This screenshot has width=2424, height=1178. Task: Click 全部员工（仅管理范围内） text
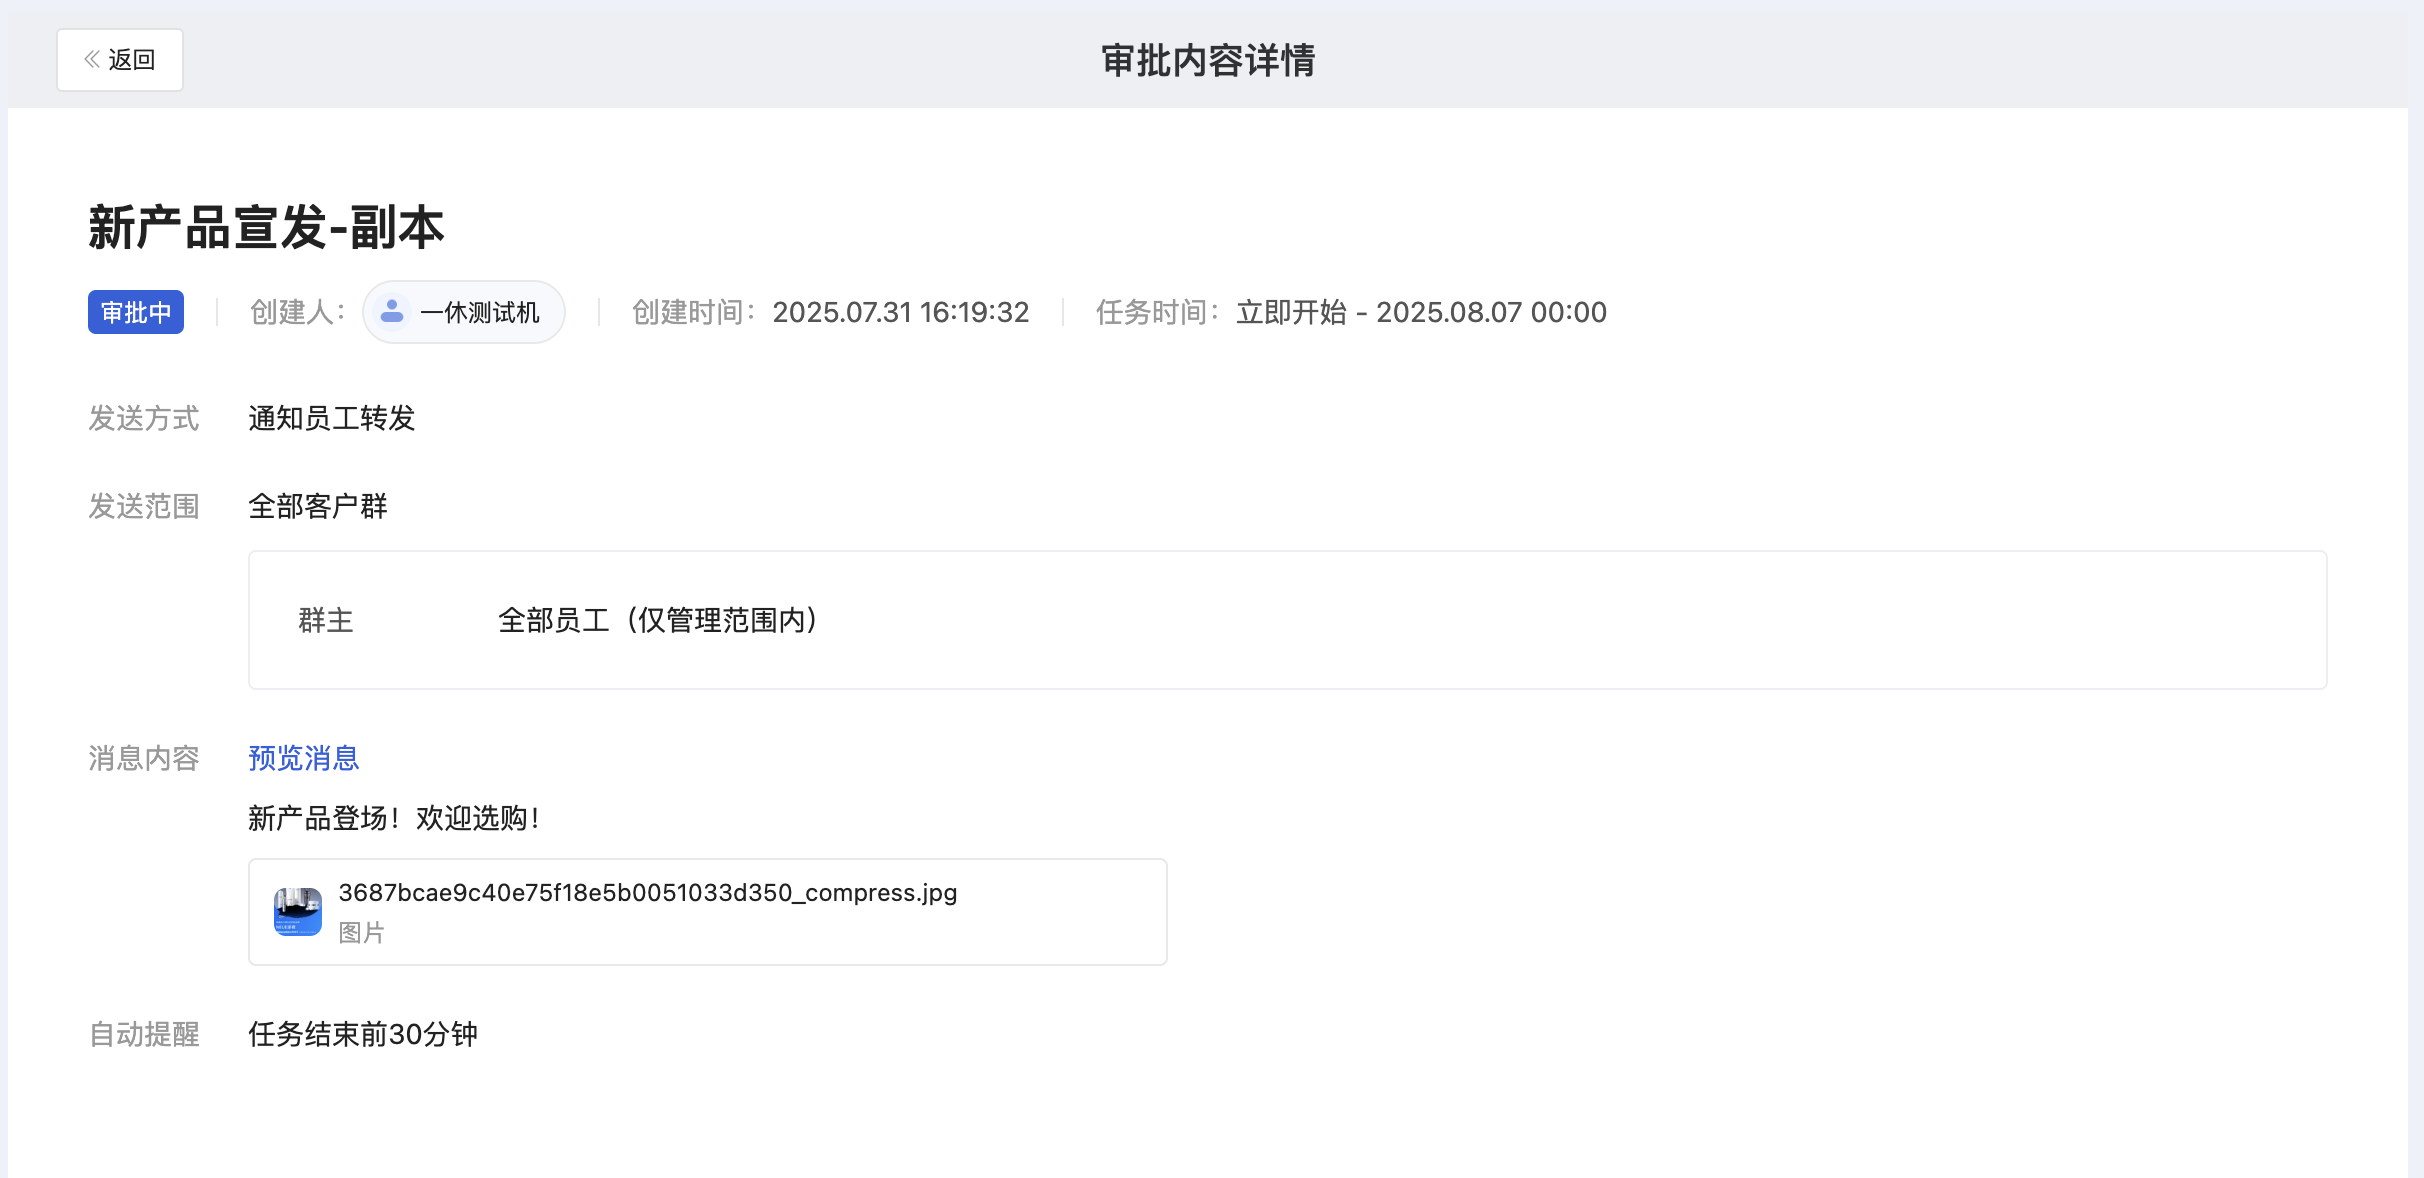pos(662,620)
